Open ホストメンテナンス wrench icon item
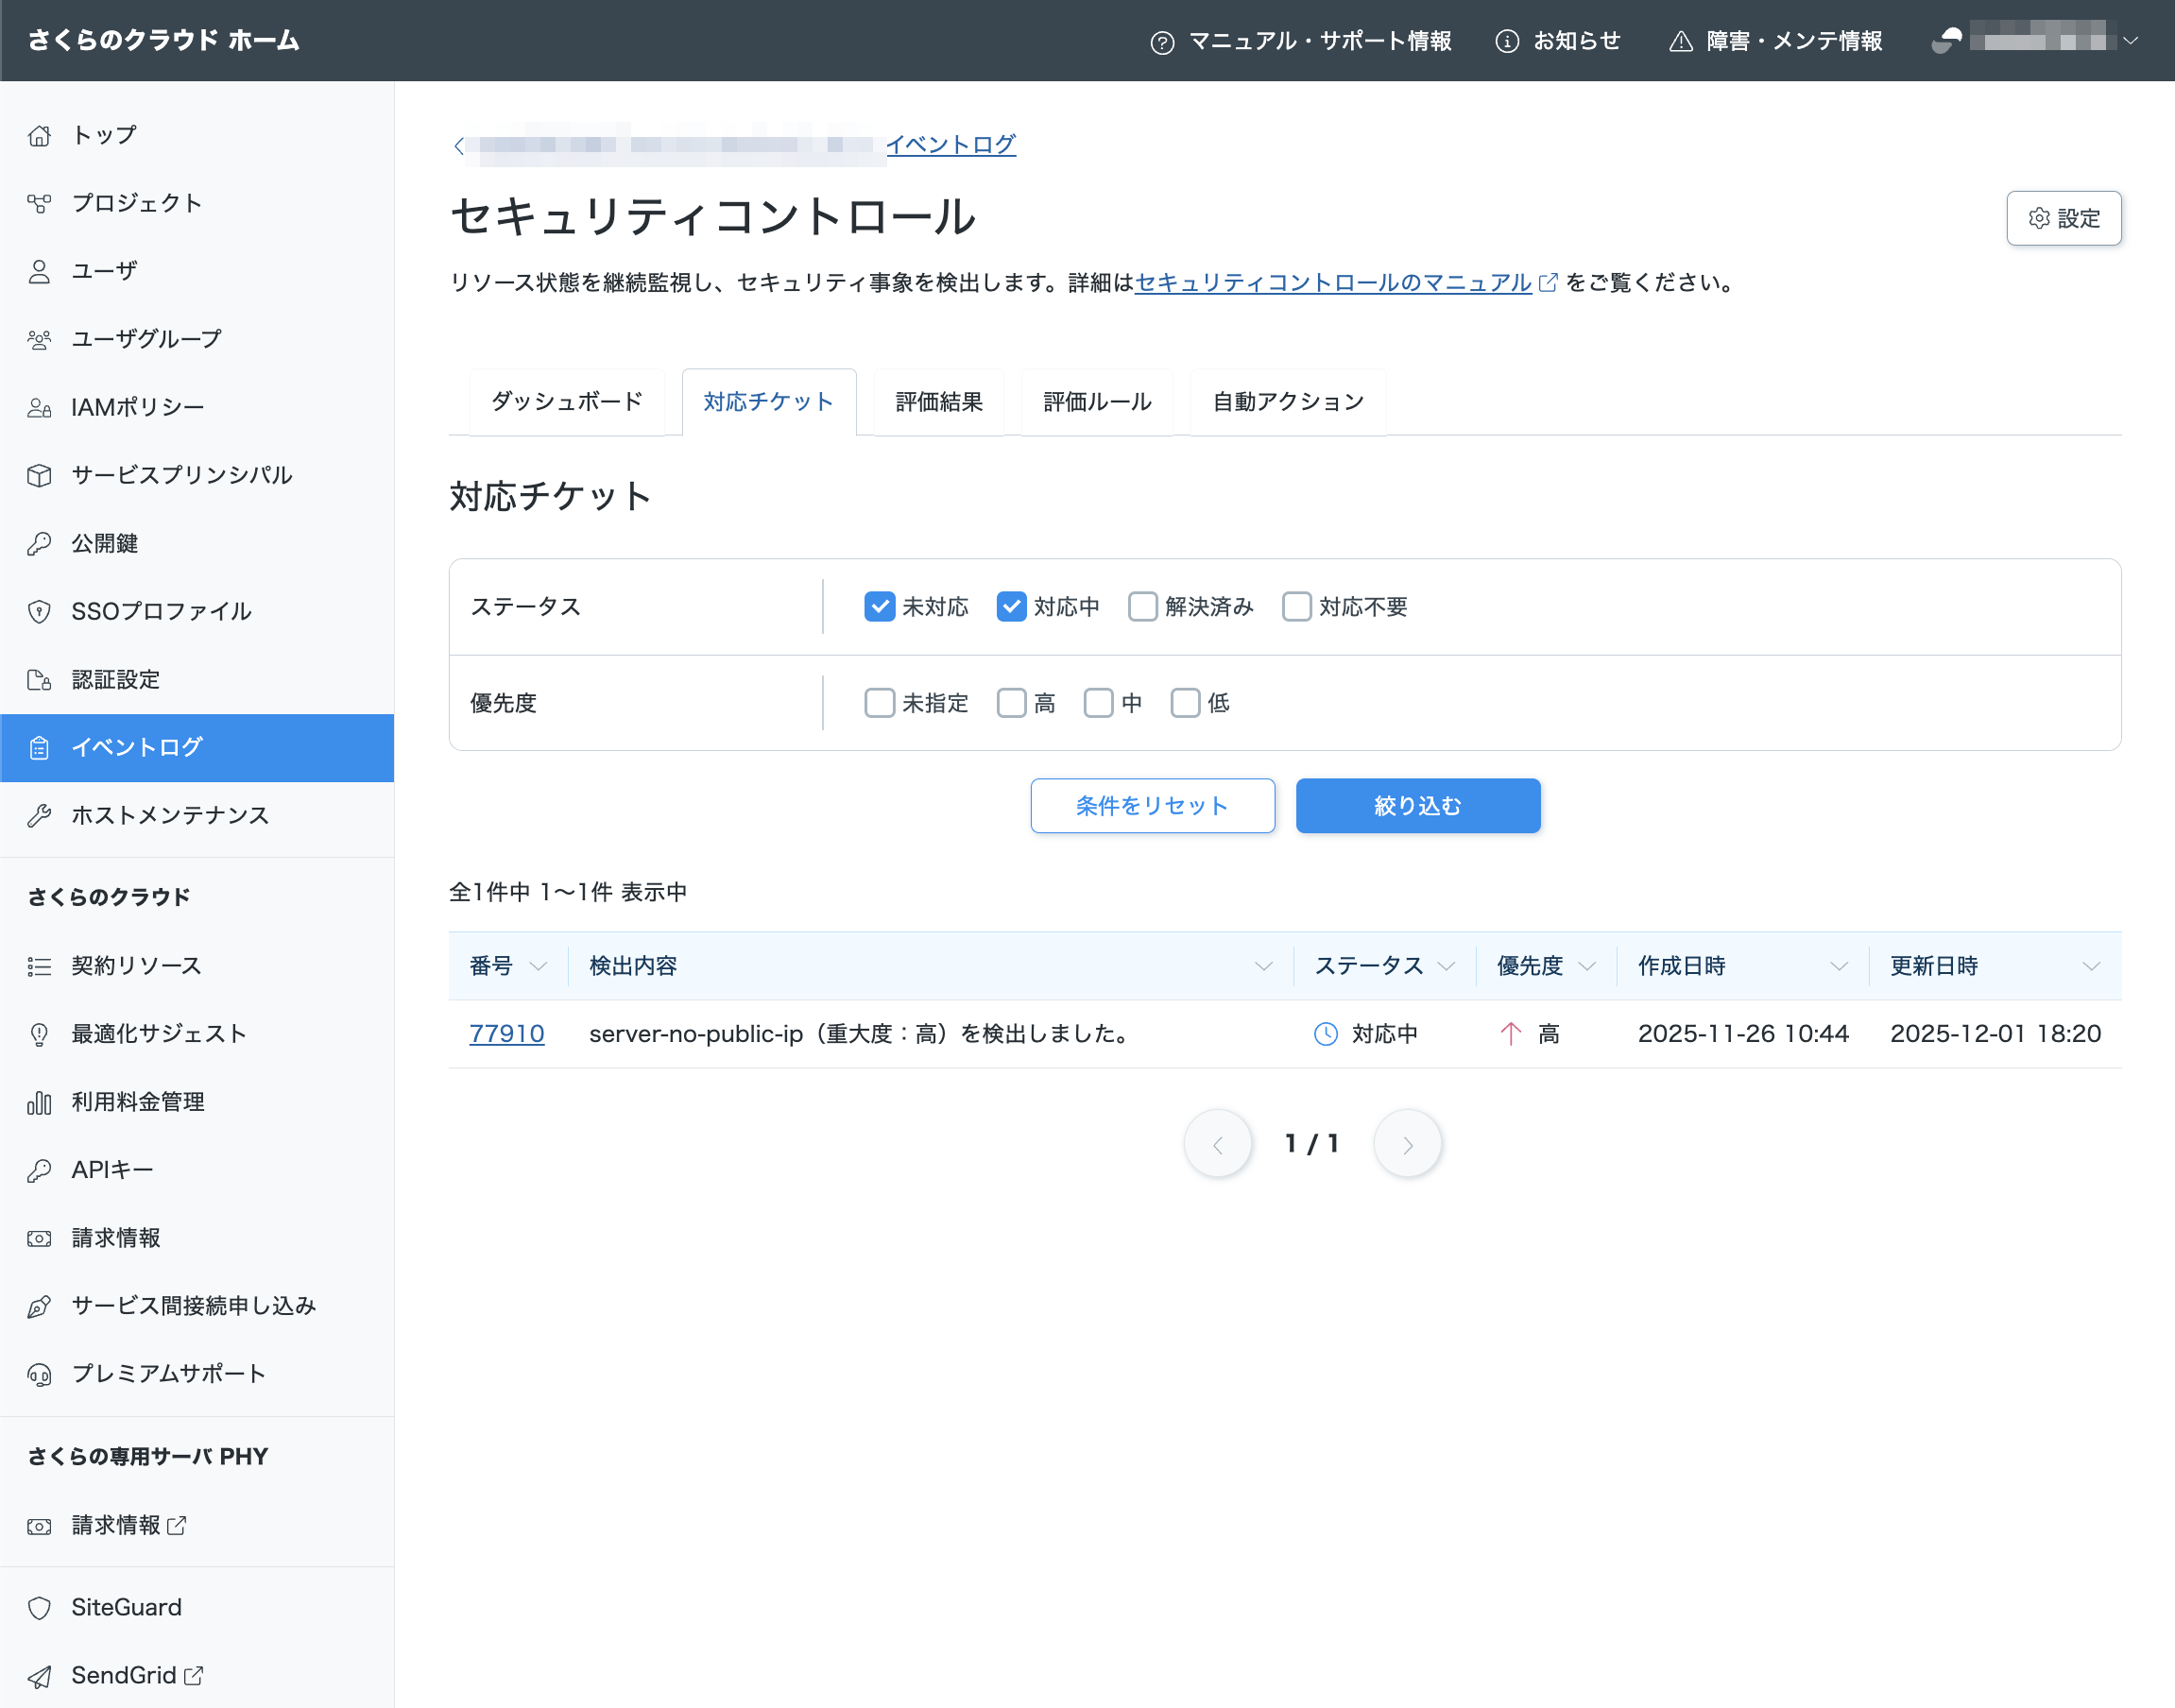 pyautogui.click(x=39, y=815)
